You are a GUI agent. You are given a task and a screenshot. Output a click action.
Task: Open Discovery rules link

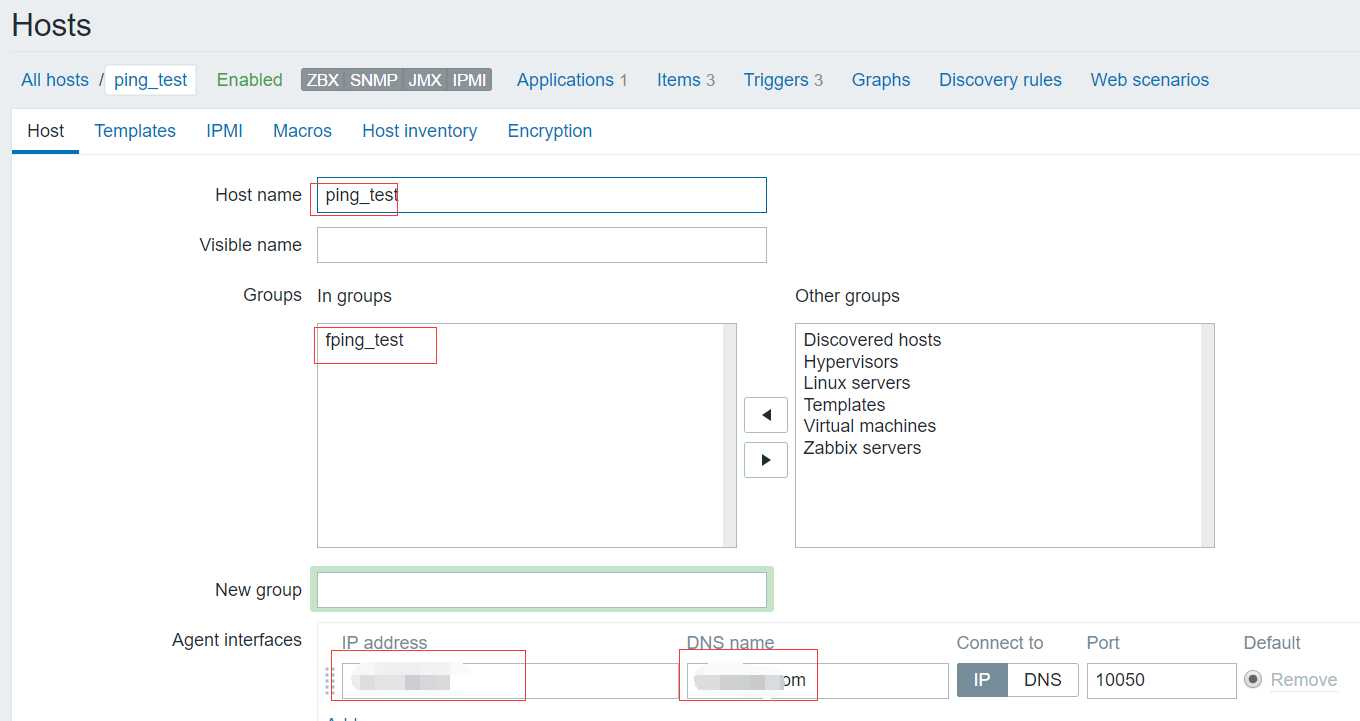[1000, 80]
